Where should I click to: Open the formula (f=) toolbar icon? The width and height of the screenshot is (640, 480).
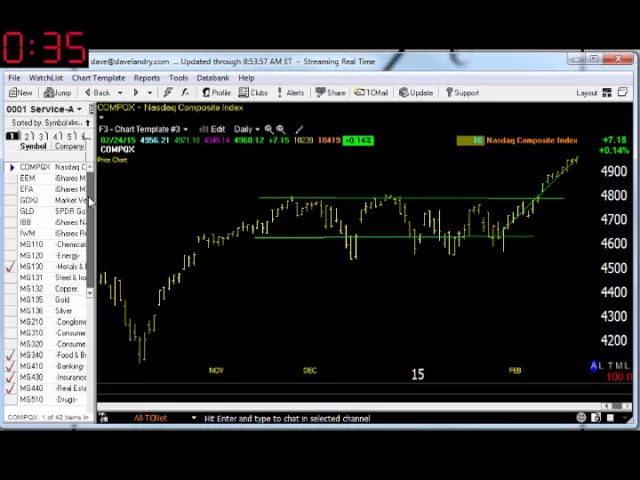(x=185, y=93)
